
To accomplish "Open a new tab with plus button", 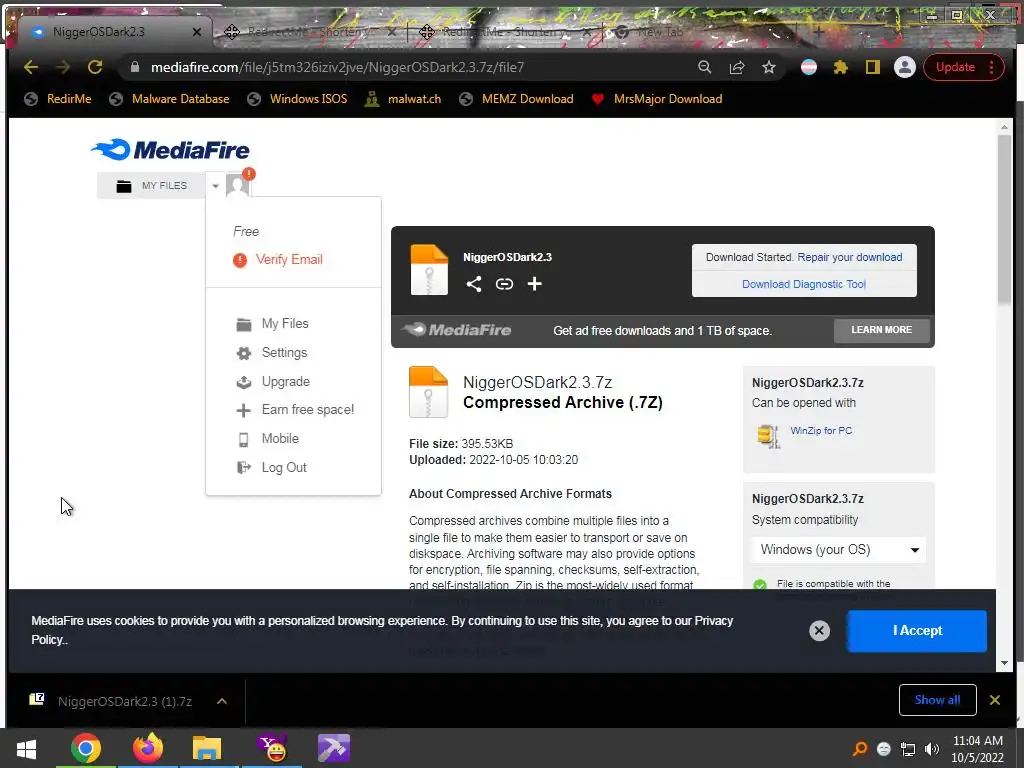I will point(819,31).
